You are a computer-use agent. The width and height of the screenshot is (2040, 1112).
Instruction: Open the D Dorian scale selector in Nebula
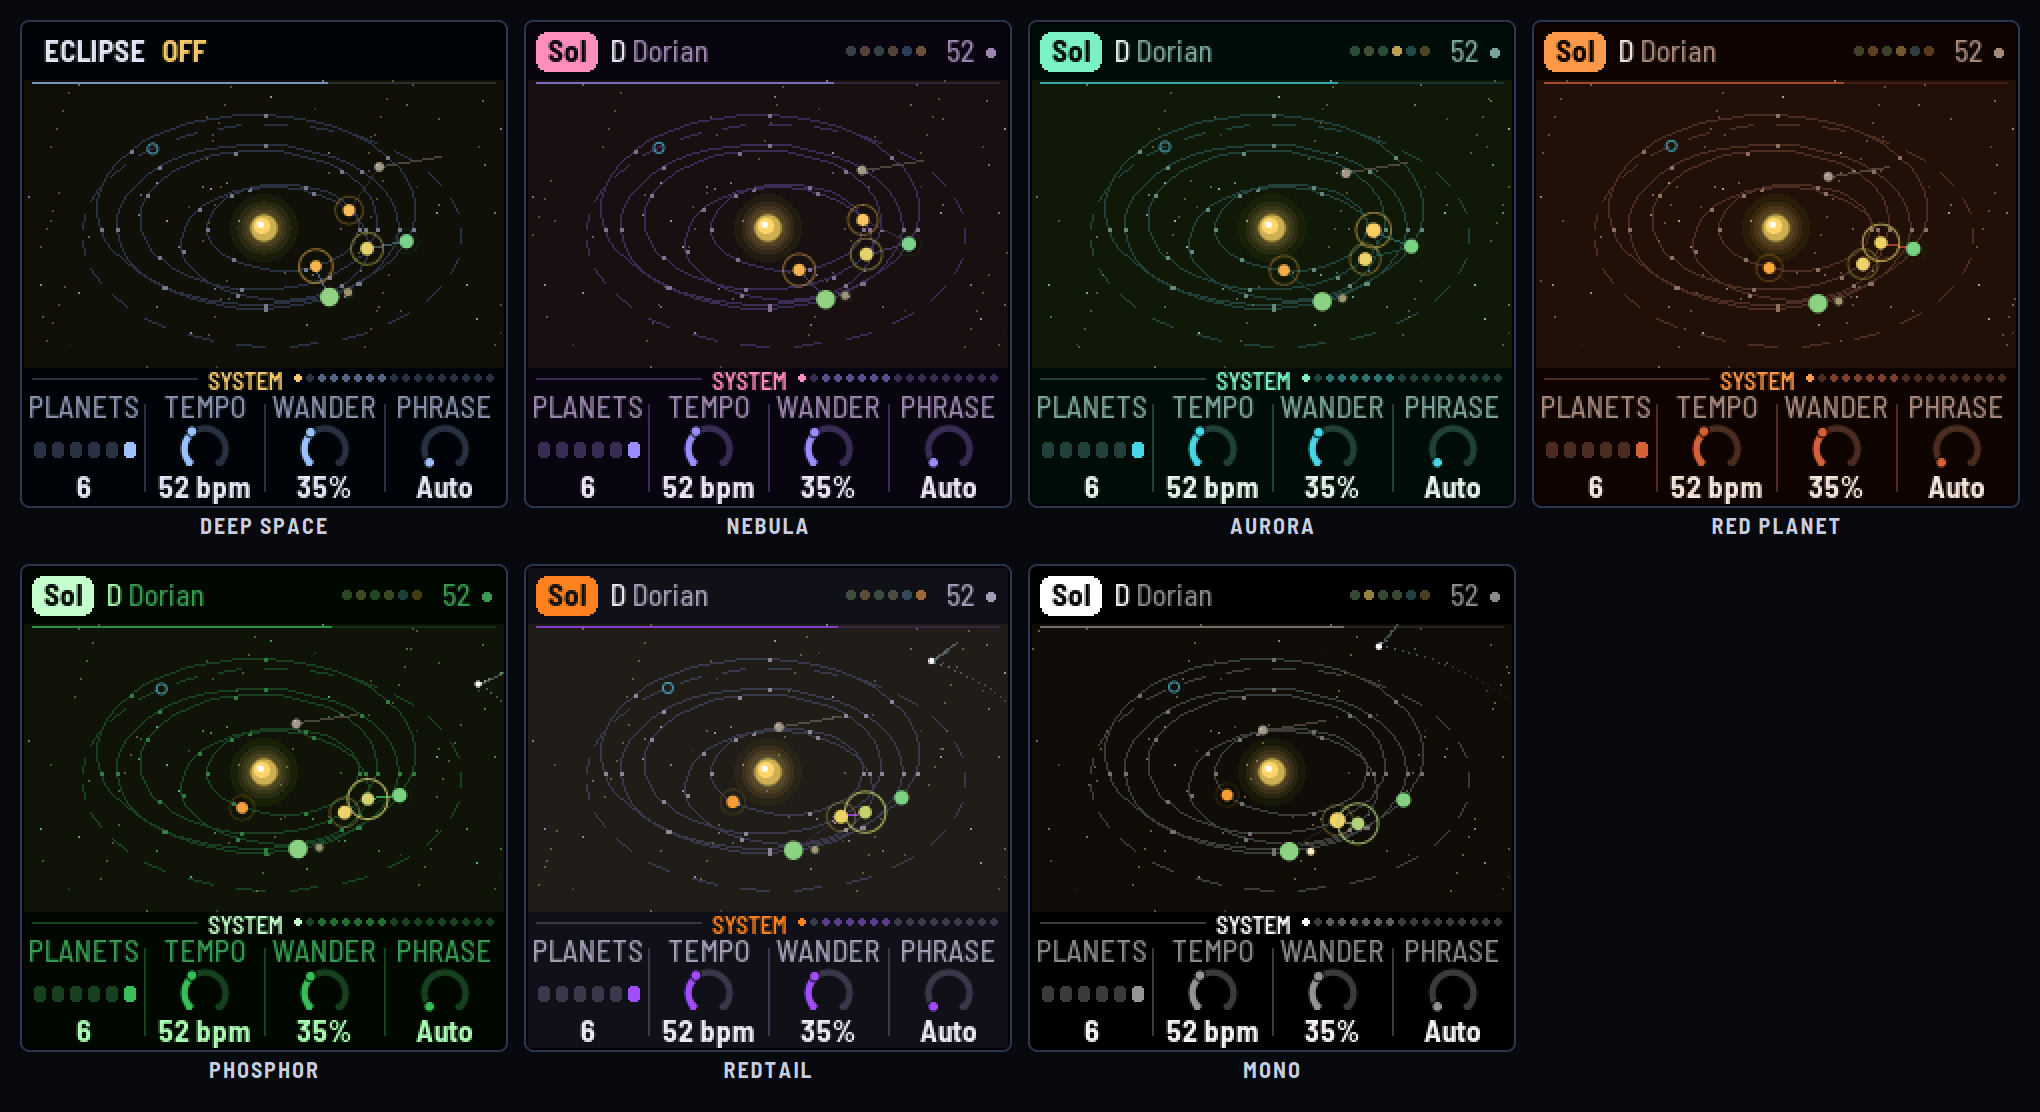[659, 51]
